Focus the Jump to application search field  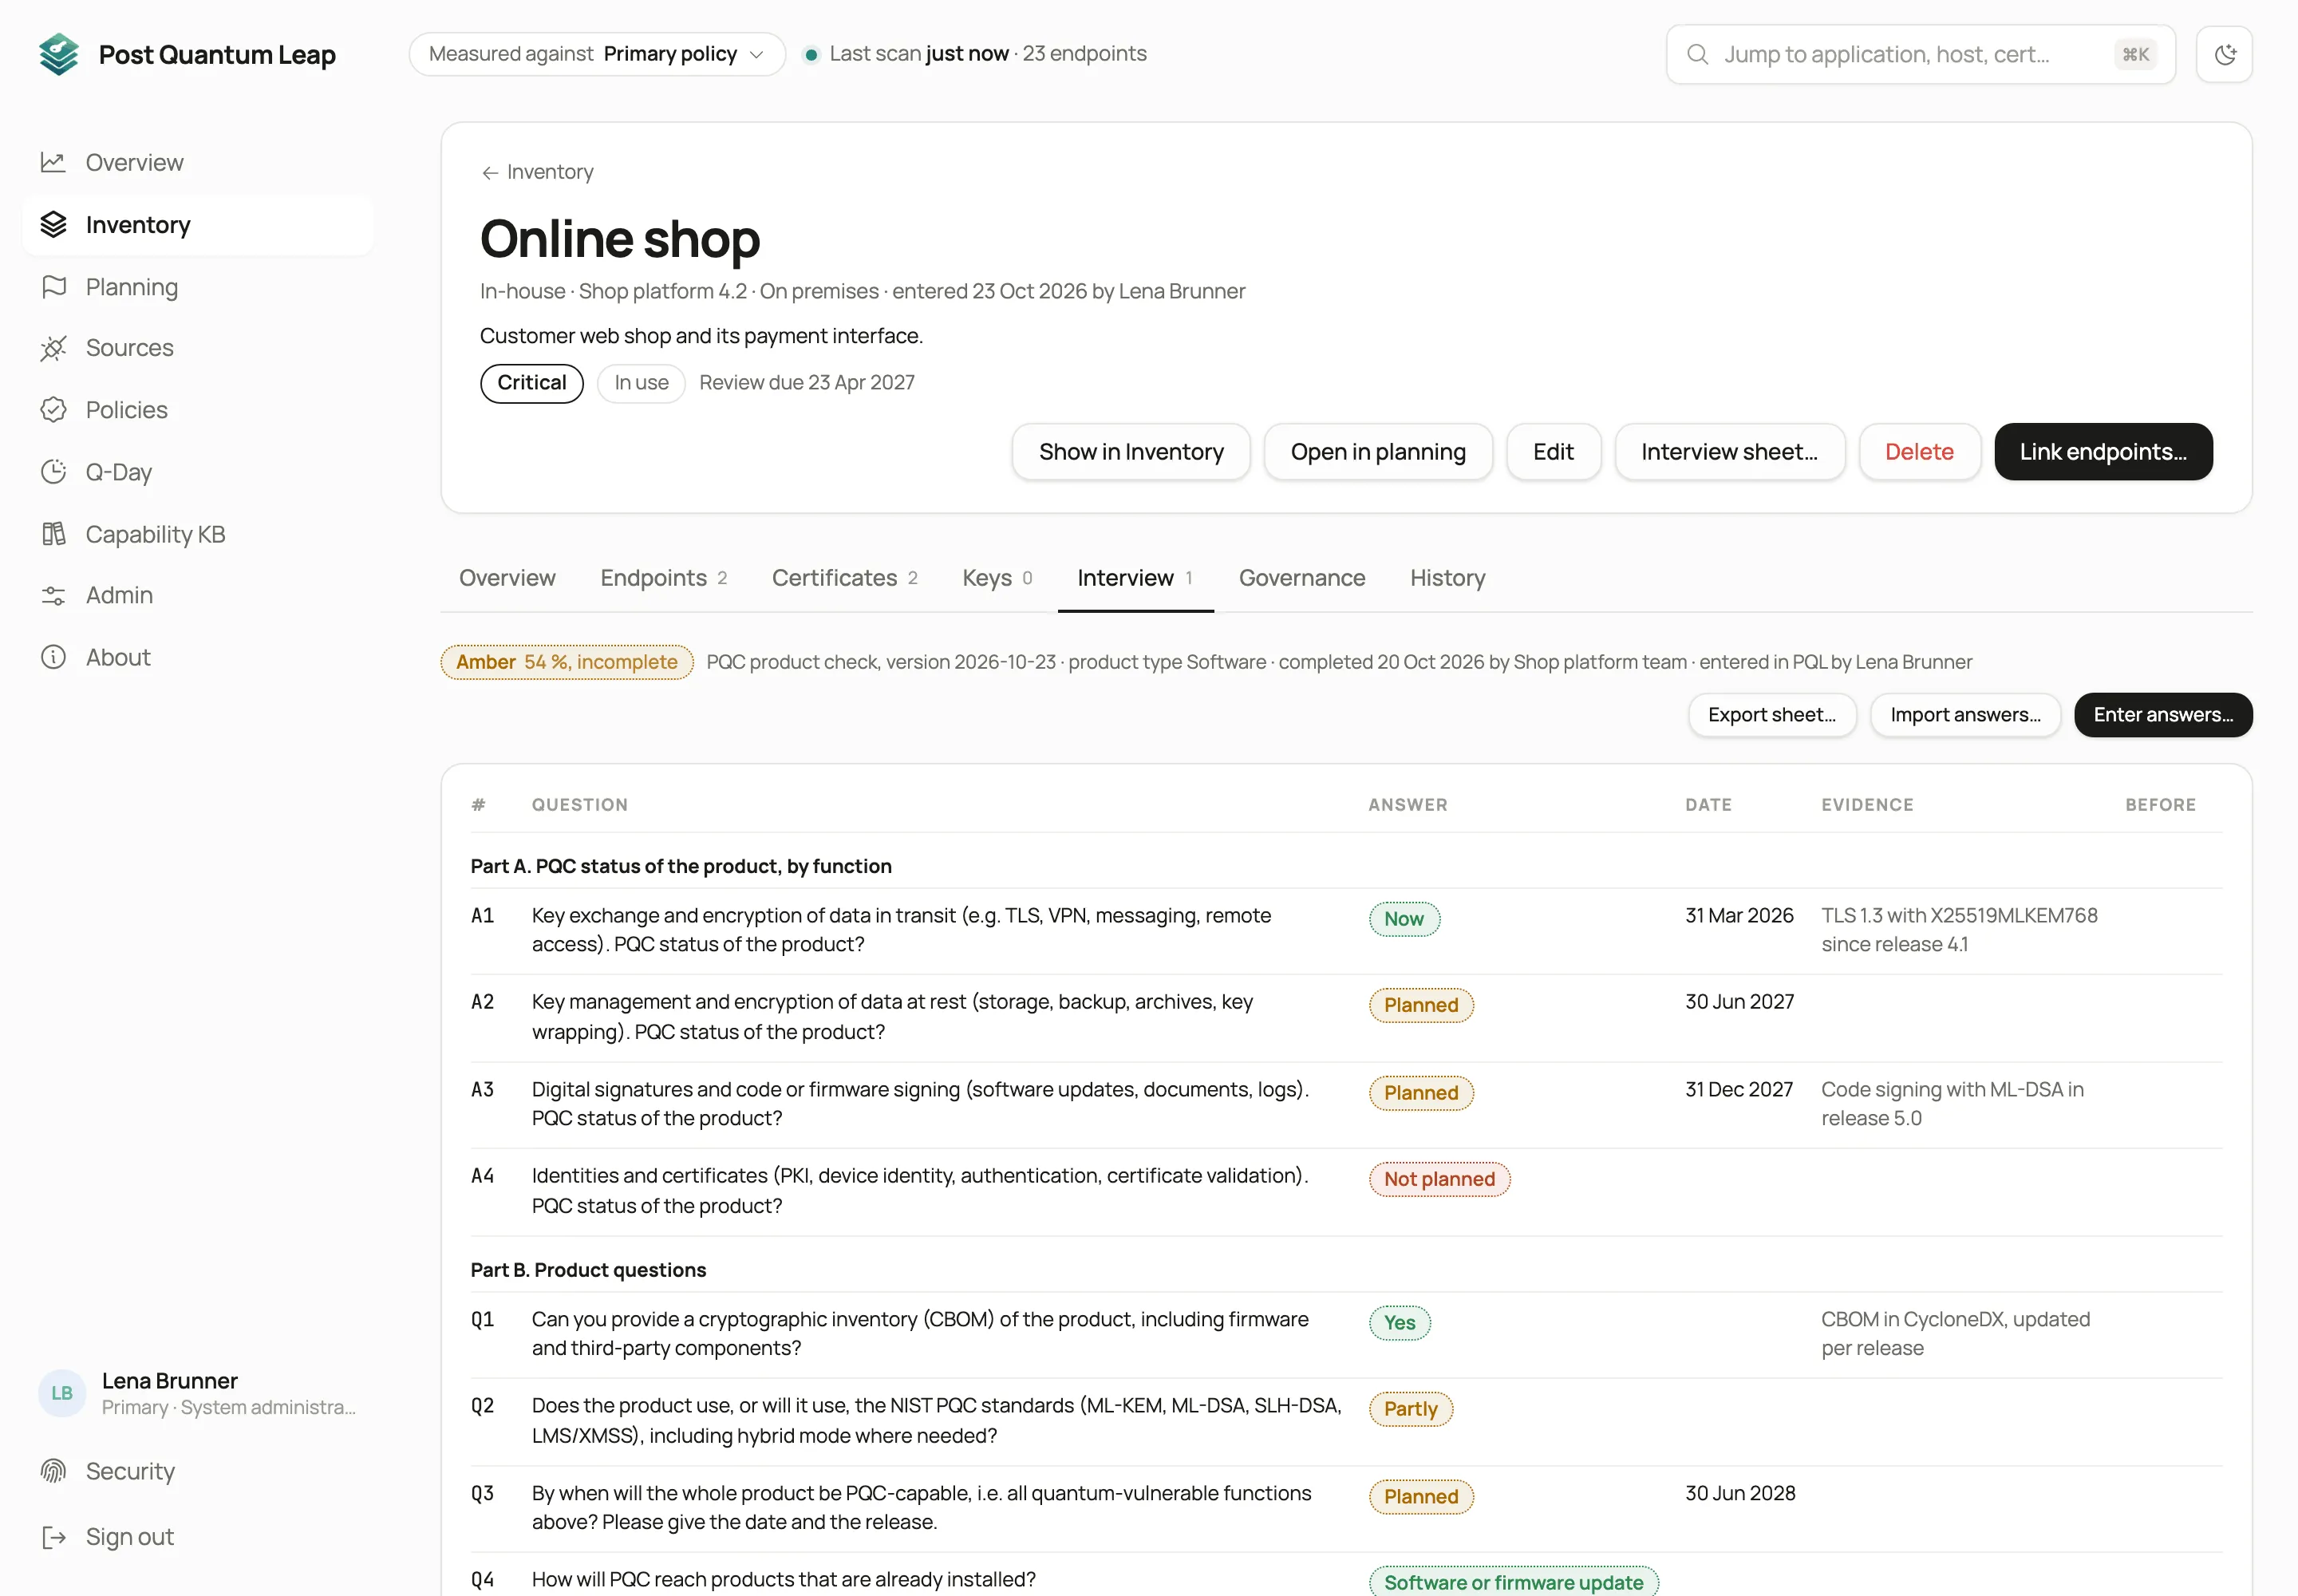pos(1920,54)
